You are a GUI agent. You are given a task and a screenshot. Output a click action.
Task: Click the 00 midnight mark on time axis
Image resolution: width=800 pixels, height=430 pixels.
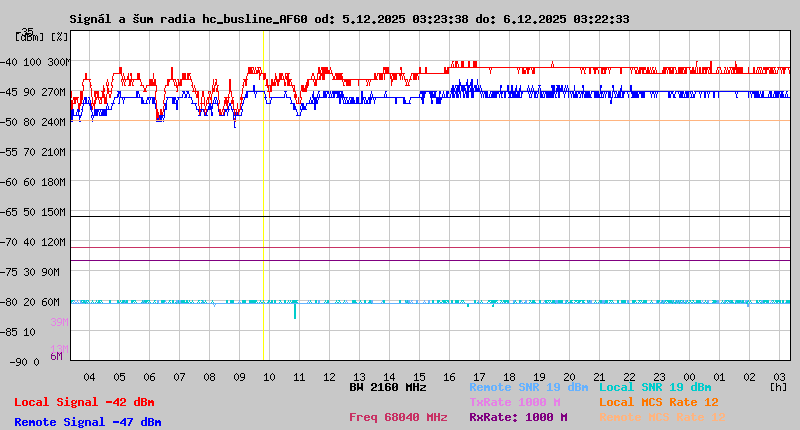(689, 376)
